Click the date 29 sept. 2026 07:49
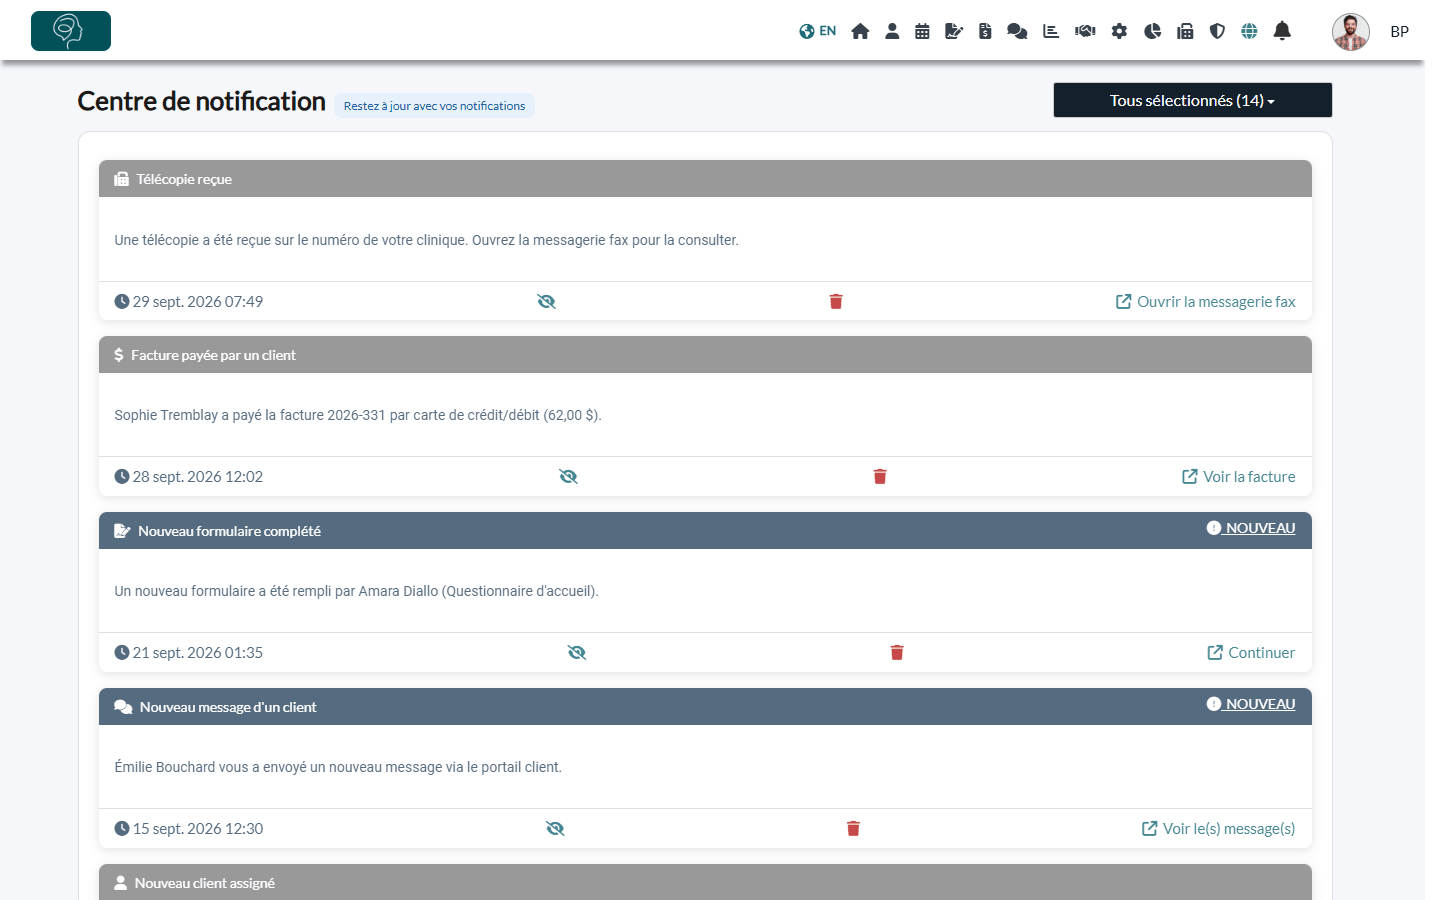Image resolution: width=1440 pixels, height=900 pixels. [x=189, y=301]
